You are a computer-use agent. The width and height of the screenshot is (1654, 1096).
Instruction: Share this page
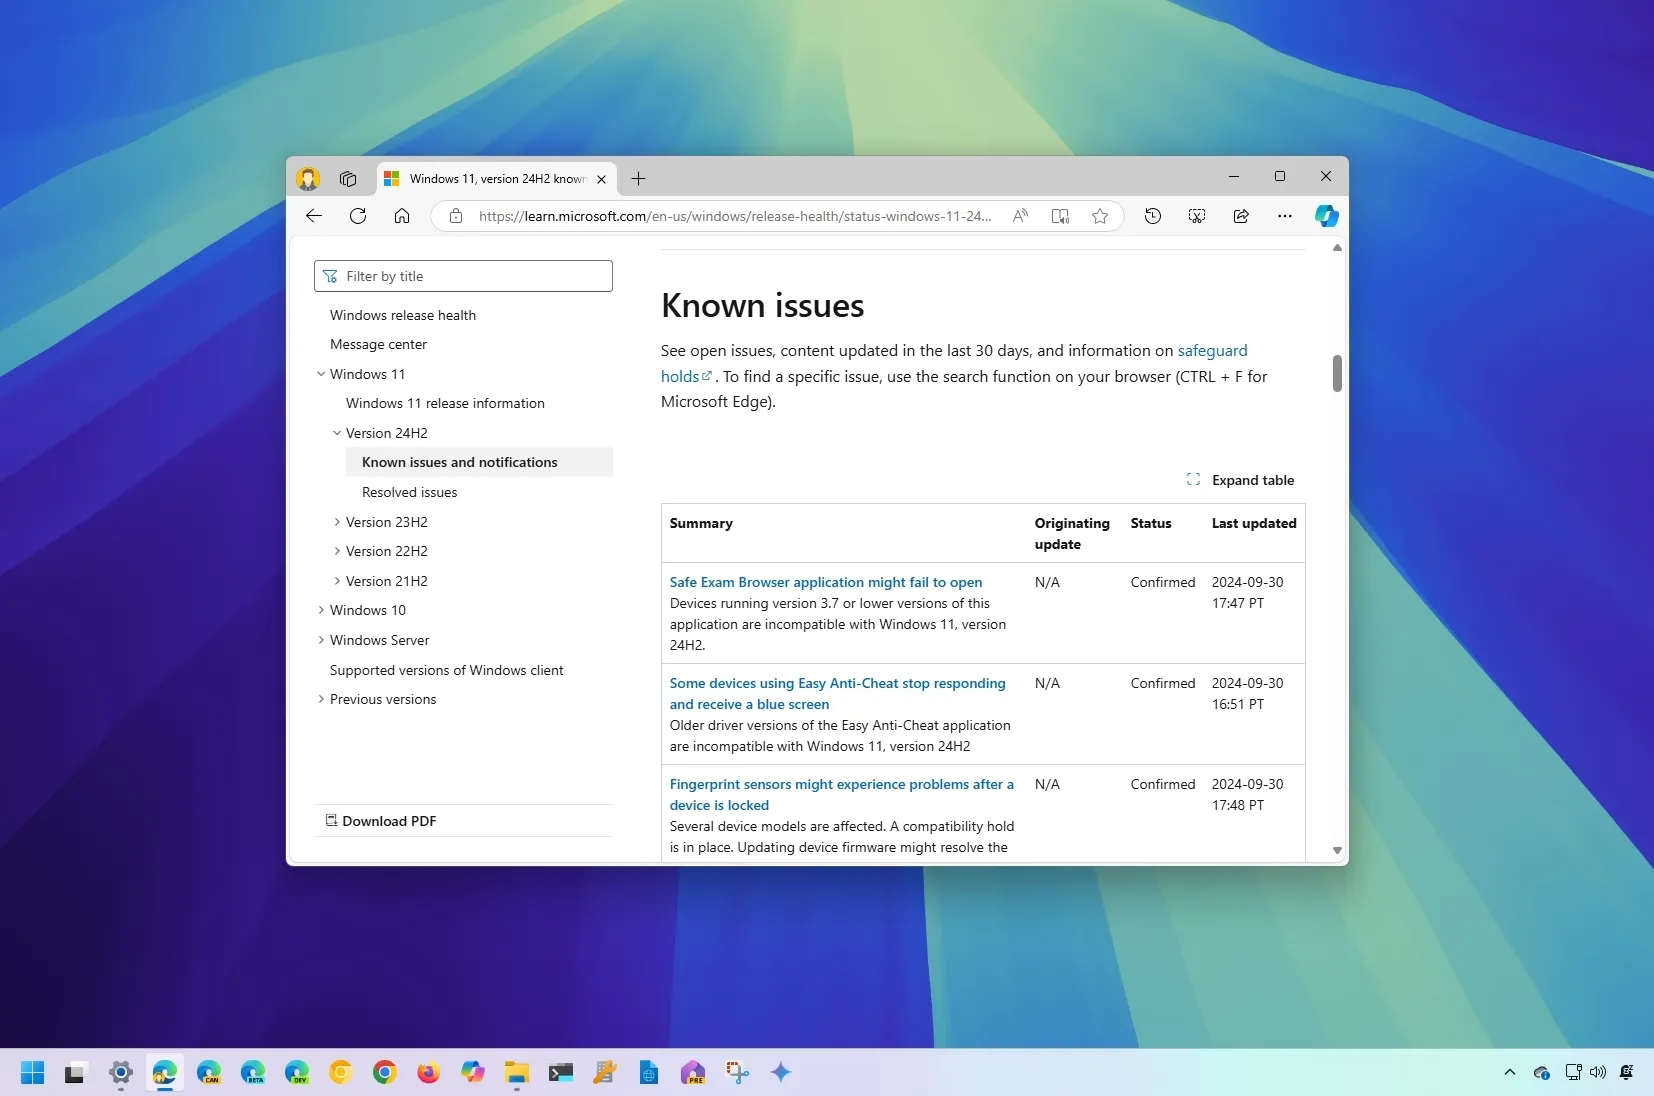pyautogui.click(x=1241, y=216)
